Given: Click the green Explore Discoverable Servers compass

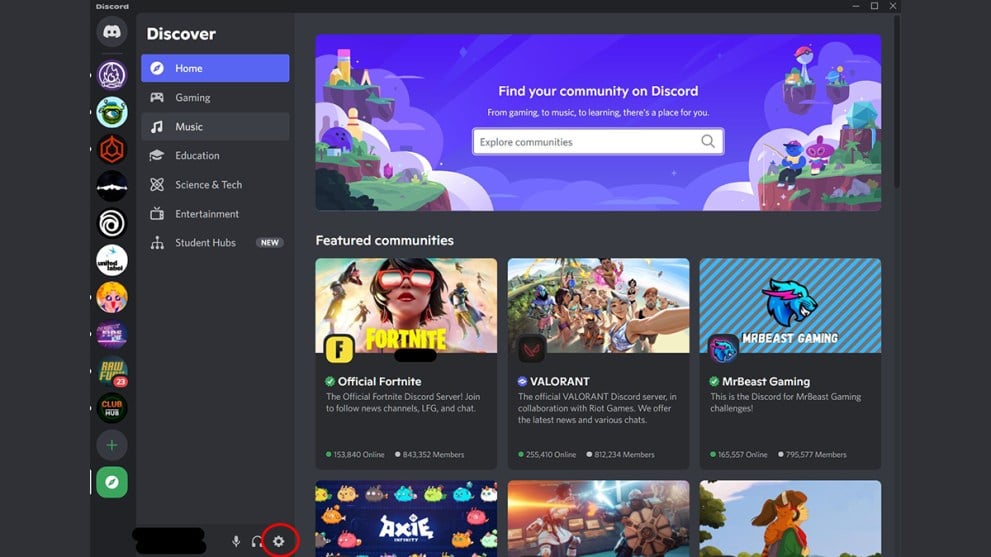Looking at the screenshot, I should point(112,482).
